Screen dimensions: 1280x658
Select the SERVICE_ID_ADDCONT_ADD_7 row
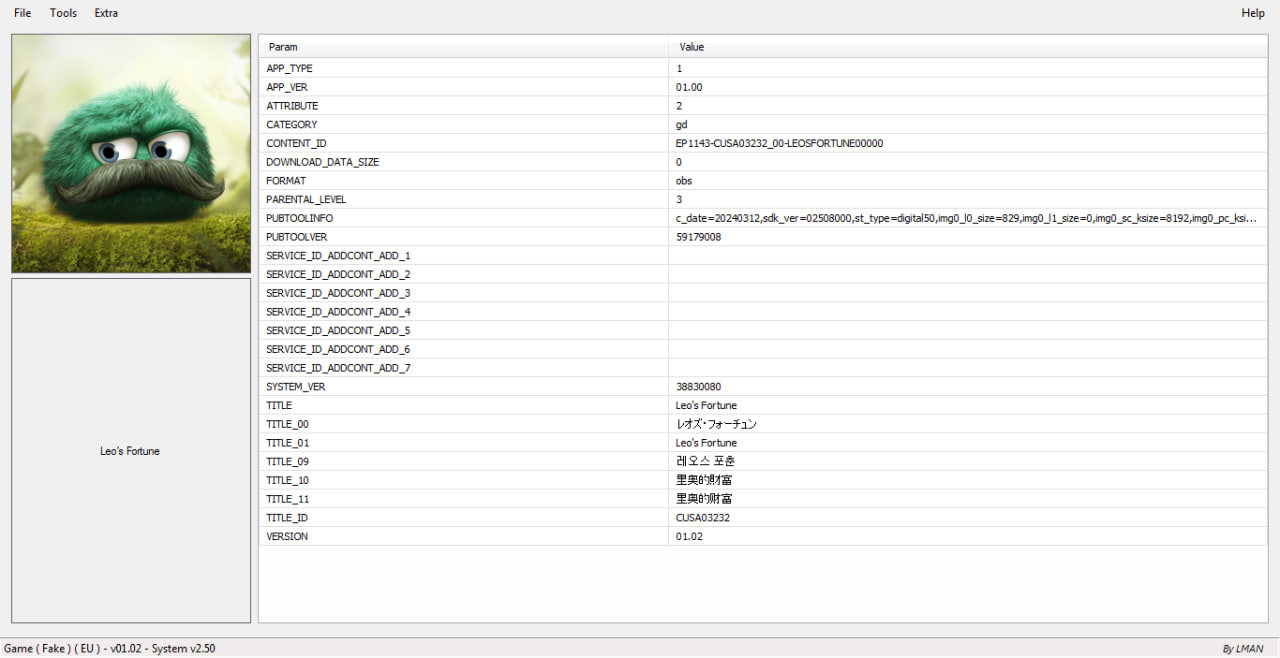(x=763, y=368)
